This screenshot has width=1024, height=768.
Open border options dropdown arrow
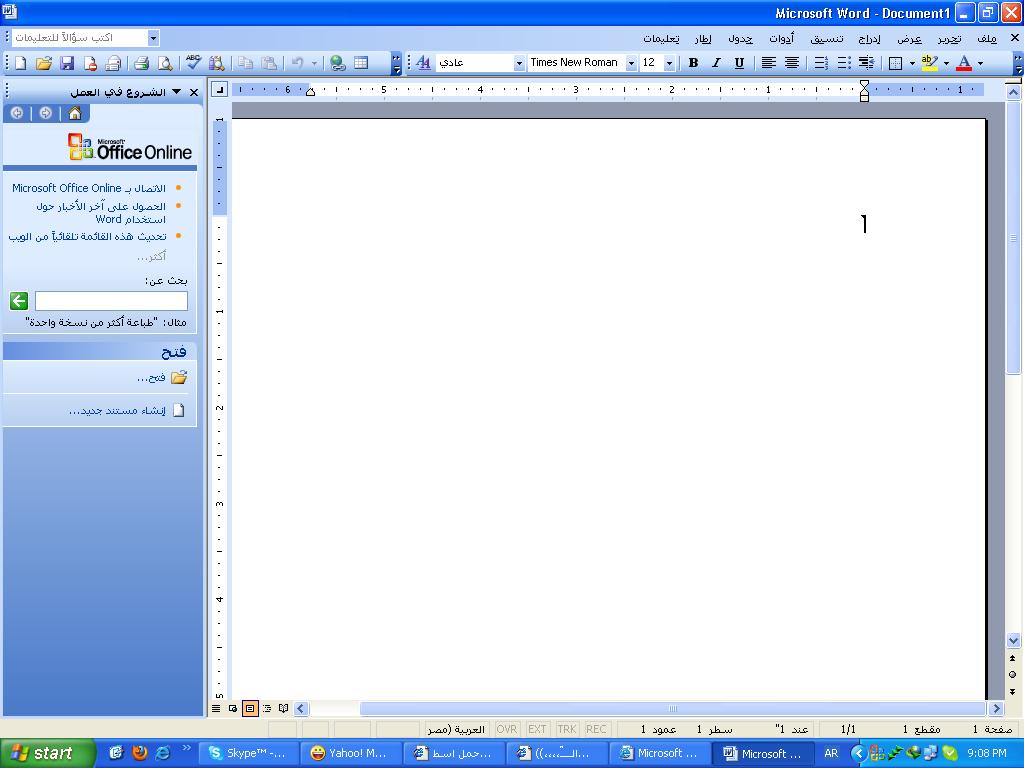coord(912,63)
